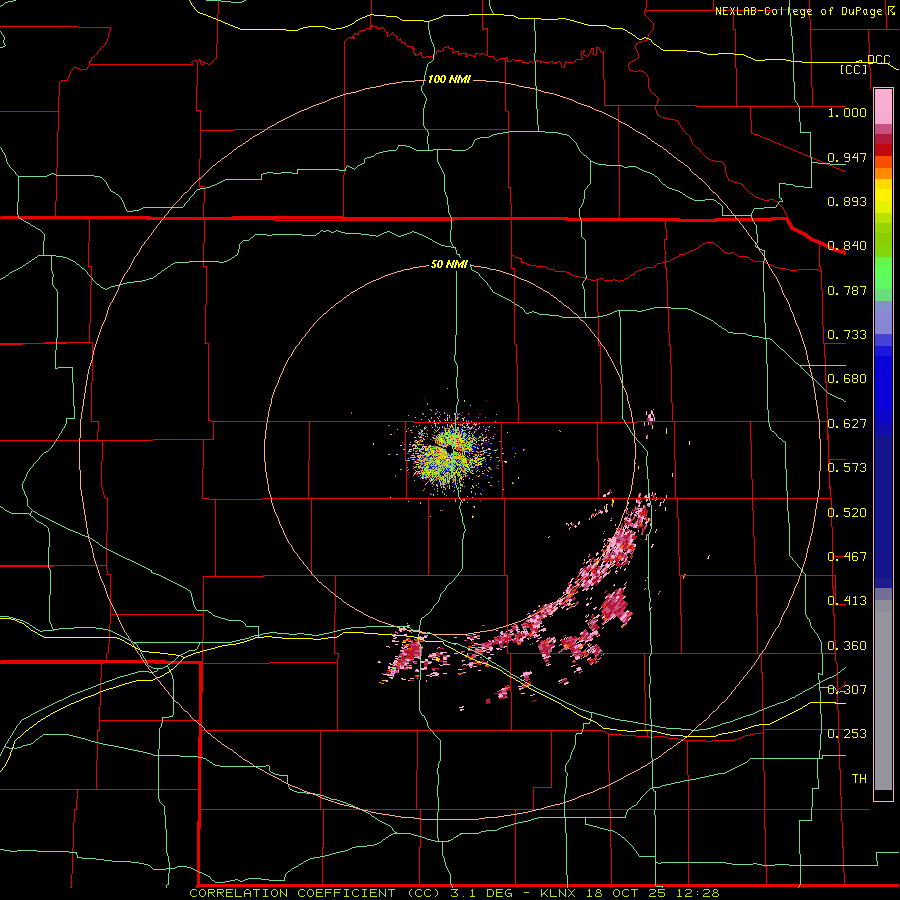This screenshot has width=900, height=900.
Task: Select the 0.520 legend value
Action: click(847, 513)
